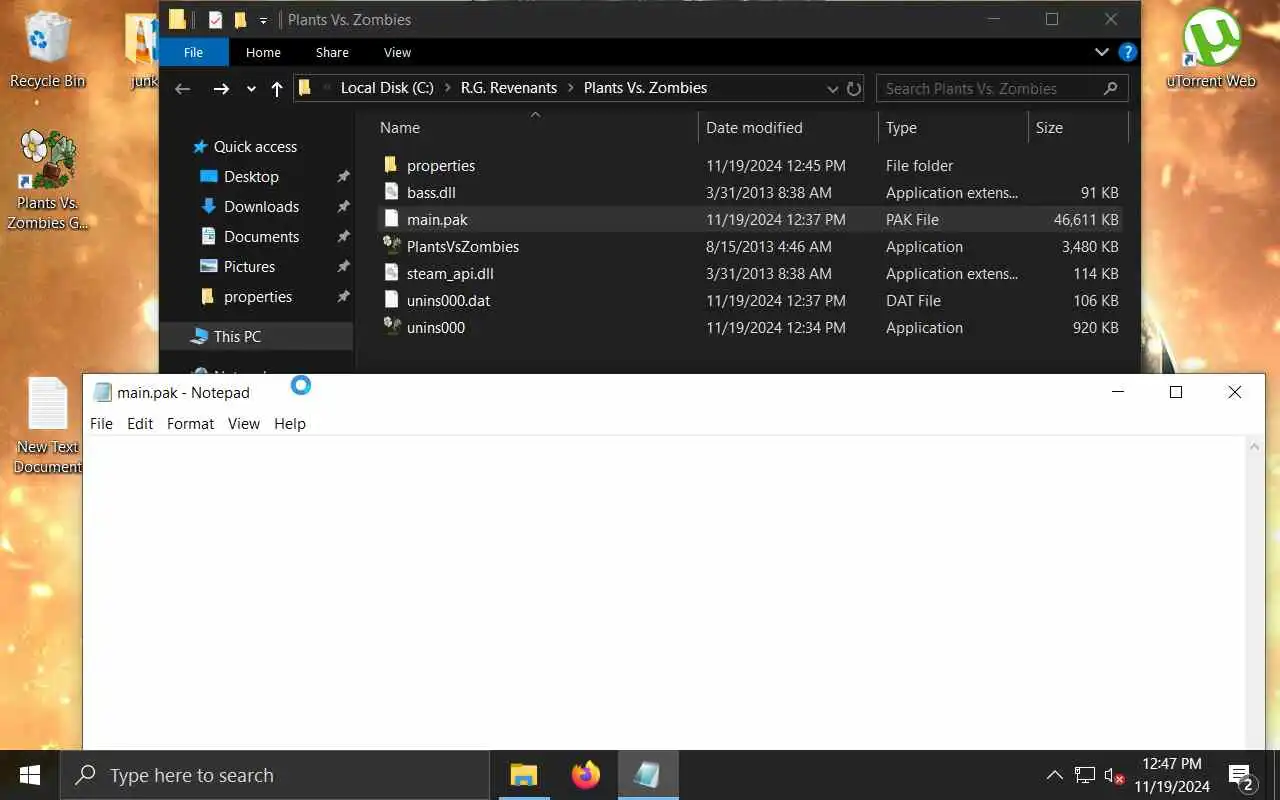
Task: Open the Recycle Bin desktop icon
Action: pos(47,50)
